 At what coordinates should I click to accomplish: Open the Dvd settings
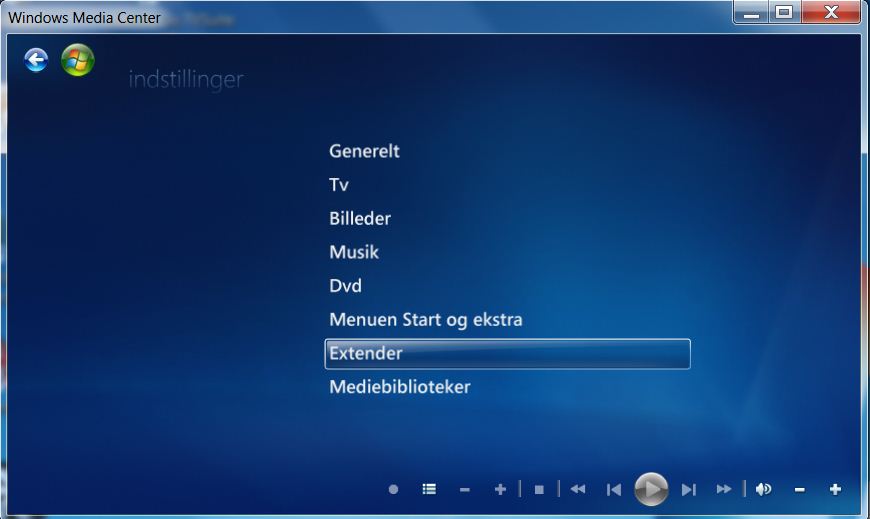(x=345, y=286)
